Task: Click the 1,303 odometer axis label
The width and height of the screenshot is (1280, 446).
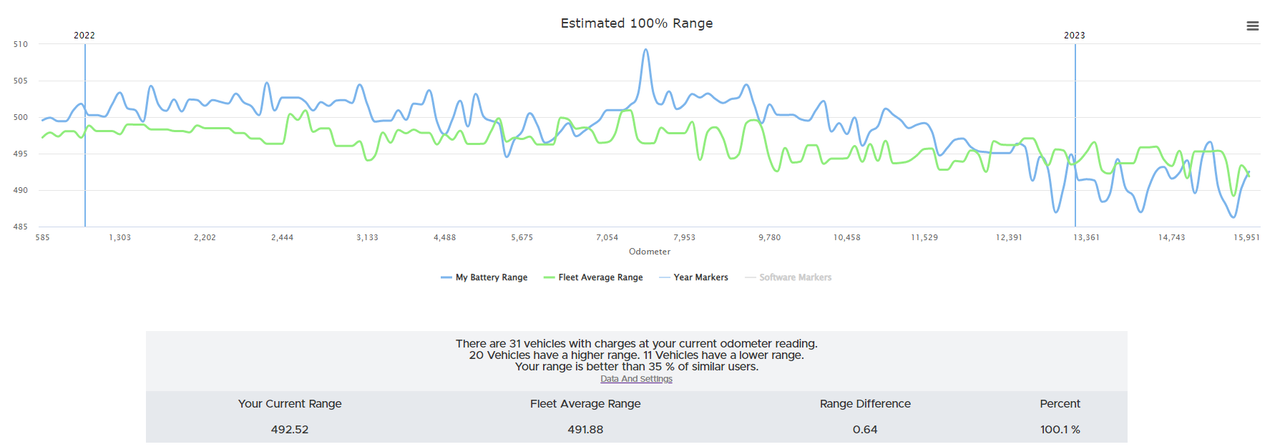Action: [119, 238]
